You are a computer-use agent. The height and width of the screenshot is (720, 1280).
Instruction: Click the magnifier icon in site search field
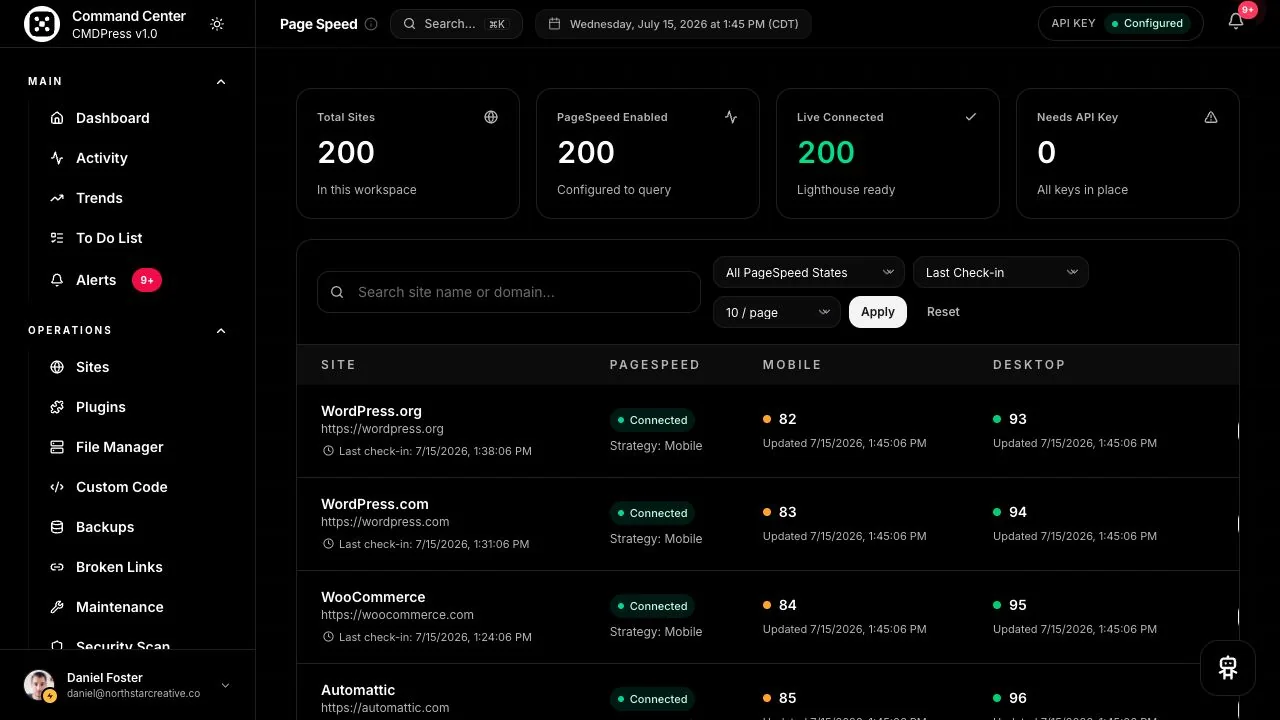click(x=337, y=292)
